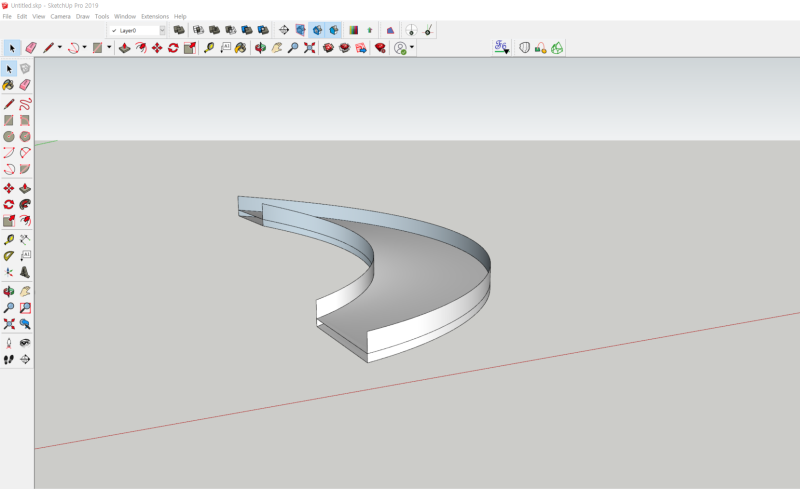Click the account sign-in profile button

(400, 47)
